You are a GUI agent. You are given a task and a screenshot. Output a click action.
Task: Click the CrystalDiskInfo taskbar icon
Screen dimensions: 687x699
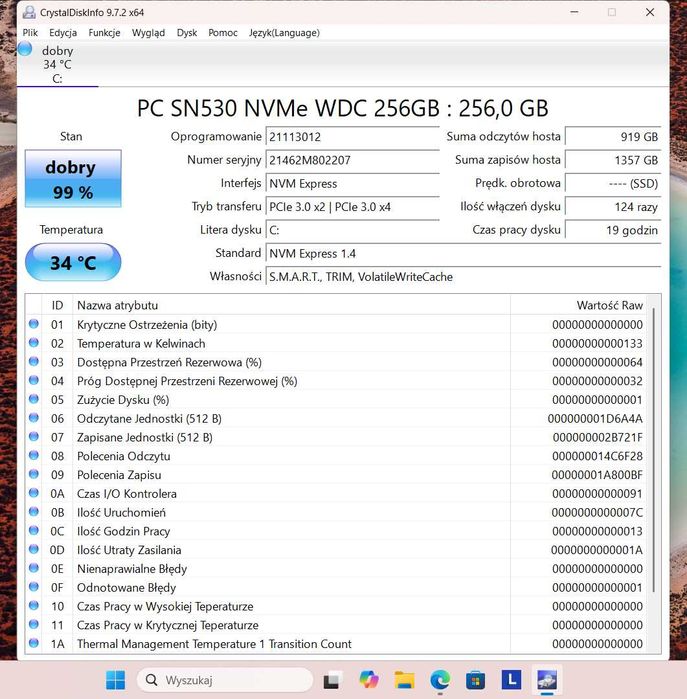pyautogui.click(x=547, y=680)
